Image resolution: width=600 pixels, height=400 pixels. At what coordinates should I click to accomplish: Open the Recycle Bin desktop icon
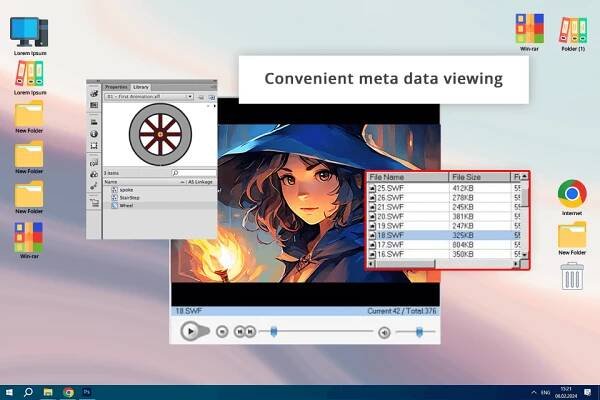click(572, 277)
